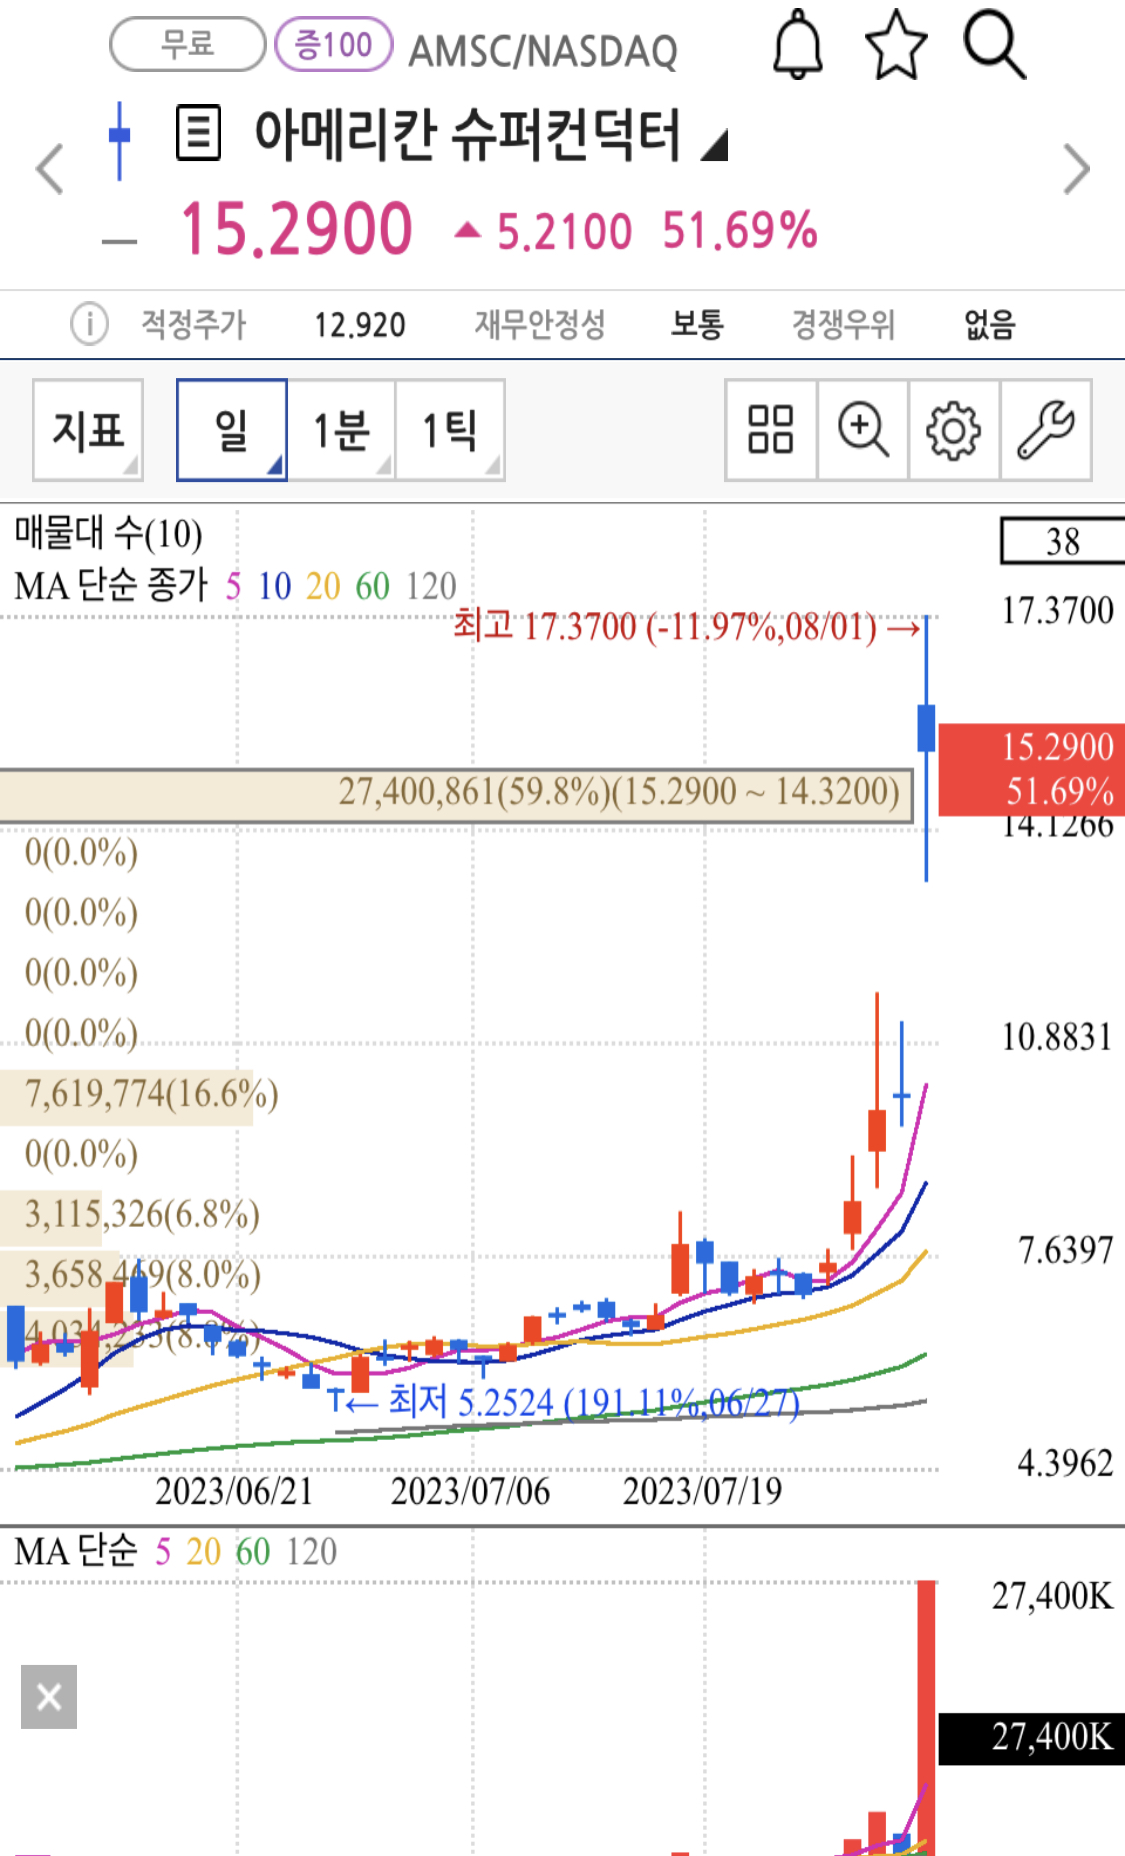Image resolution: width=1125 pixels, height=1856 pixels.
Task: Switch to the 1분 minute chart
Action: point(341,430)
